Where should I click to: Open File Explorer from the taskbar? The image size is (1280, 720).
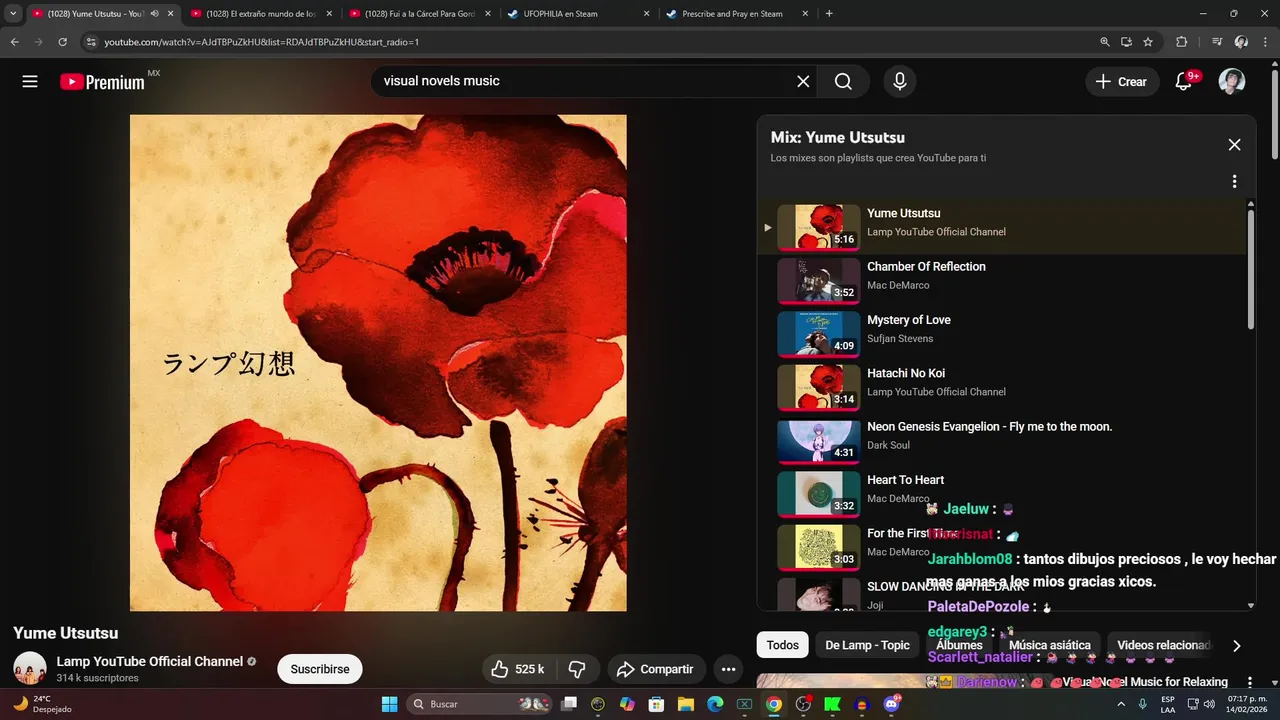pos(686,704)
